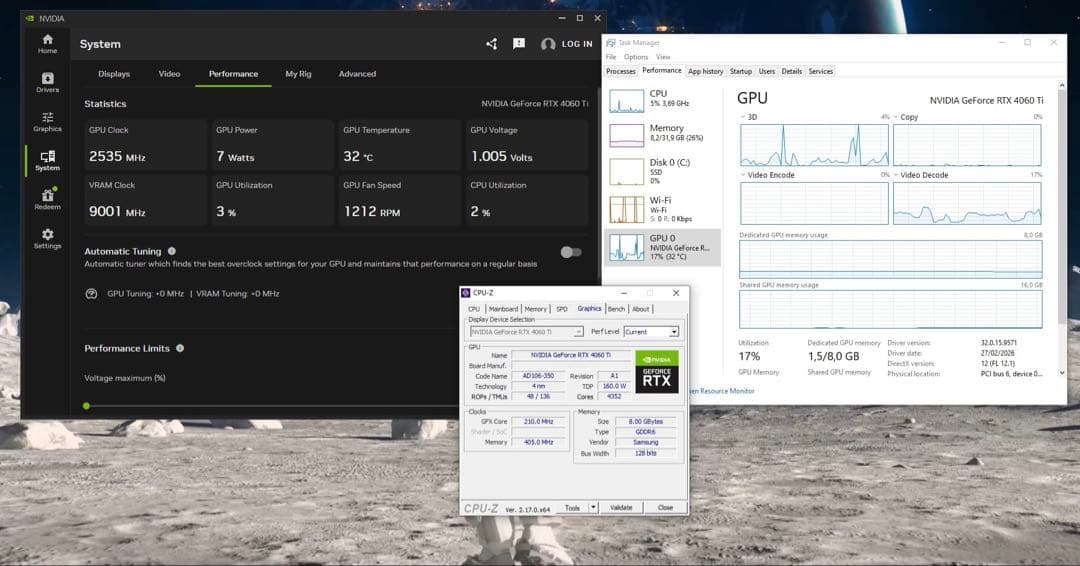Open View menu in Task Manager
Viewport: 1080px width, 566px height.
[x=663, y=57]
